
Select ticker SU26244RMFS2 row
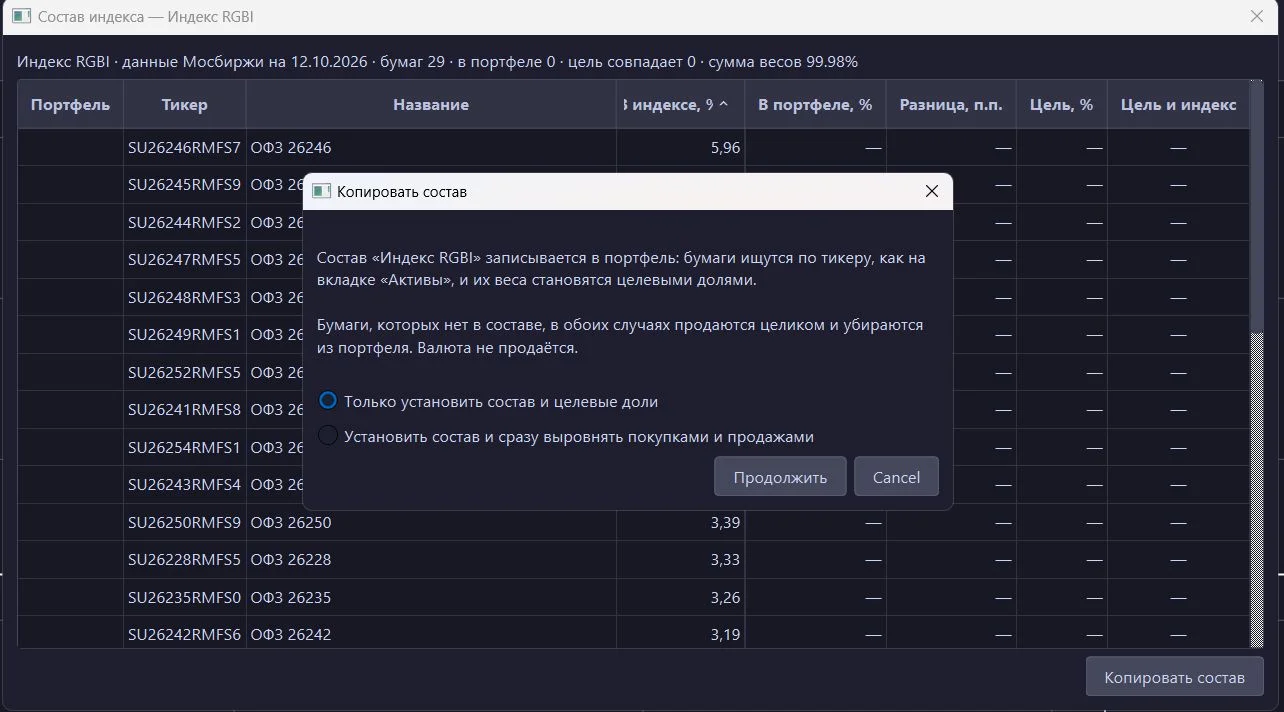[x=185, y=222]
